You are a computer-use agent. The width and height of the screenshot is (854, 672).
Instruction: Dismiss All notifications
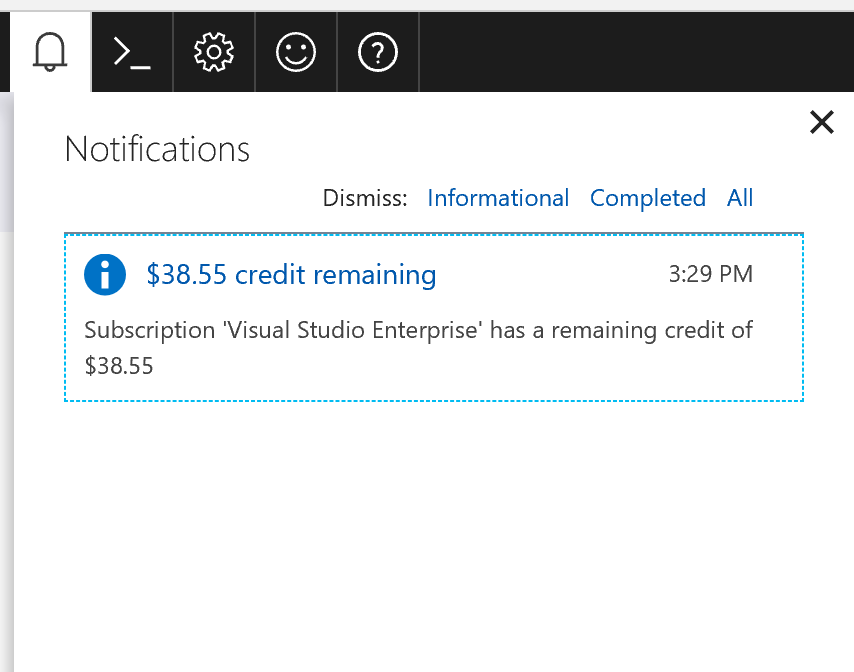click(740, 198)
